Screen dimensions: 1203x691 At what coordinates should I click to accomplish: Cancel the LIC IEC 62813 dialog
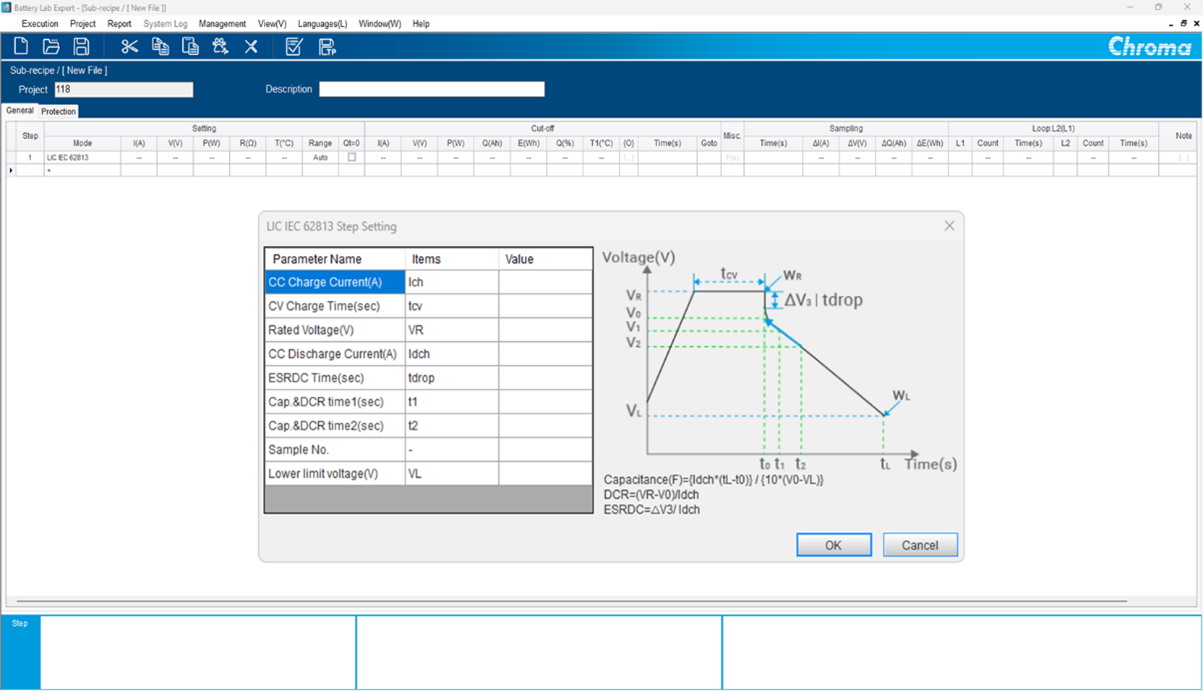pos(919,544)
